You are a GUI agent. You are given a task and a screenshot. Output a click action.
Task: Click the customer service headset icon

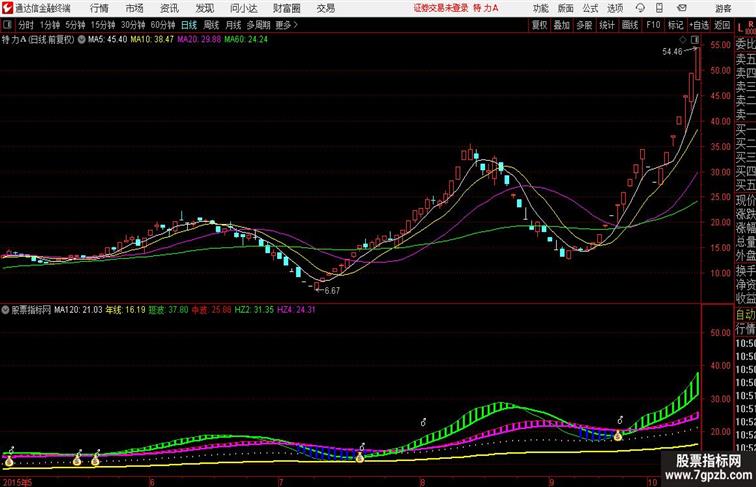[x=640, y=8]
